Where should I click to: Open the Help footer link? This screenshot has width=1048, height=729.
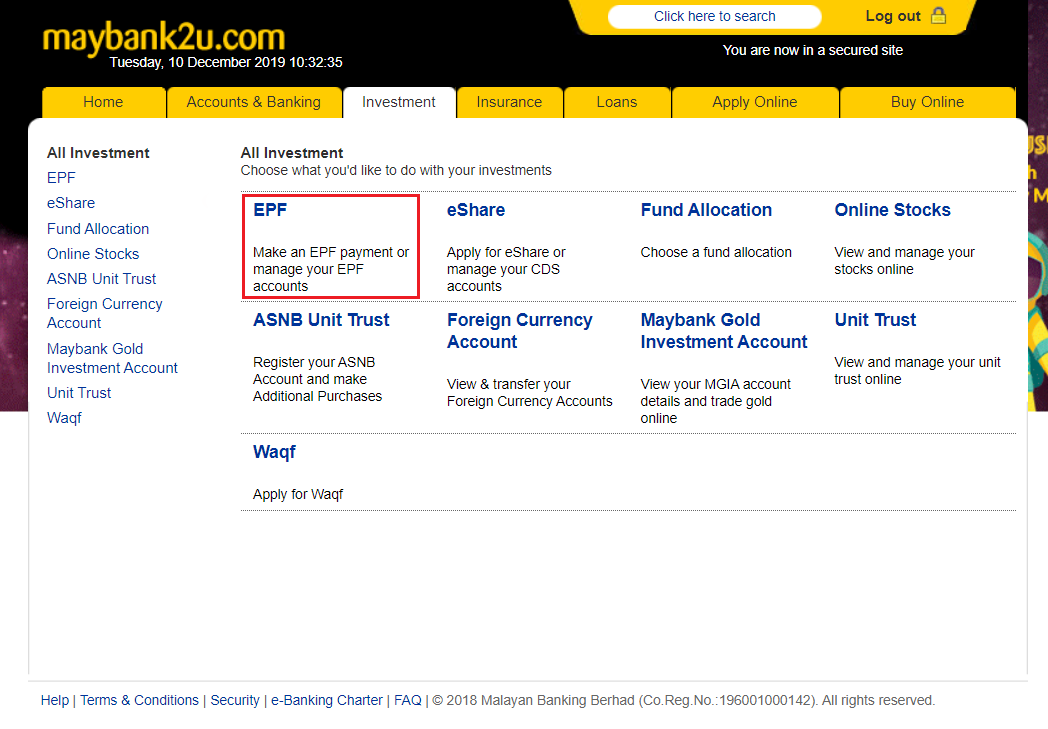[55, 700]
